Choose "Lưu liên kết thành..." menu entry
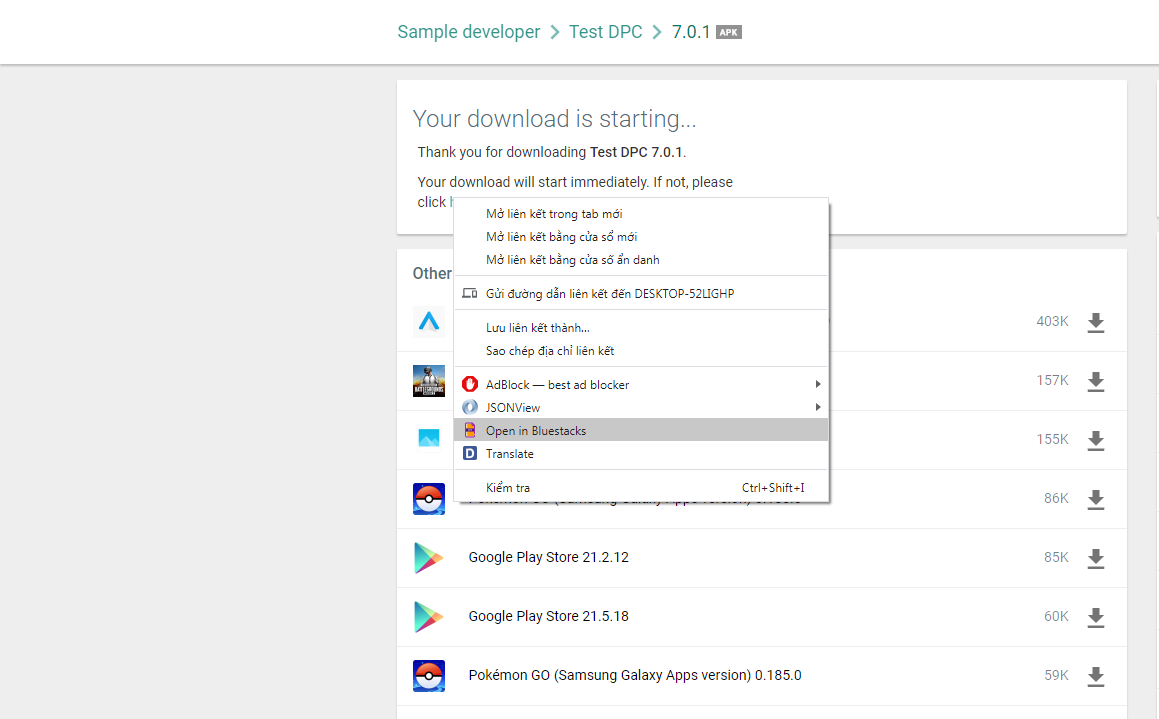Image resolution: width=1159 pixels, height=719 pixels. [641, 327]
